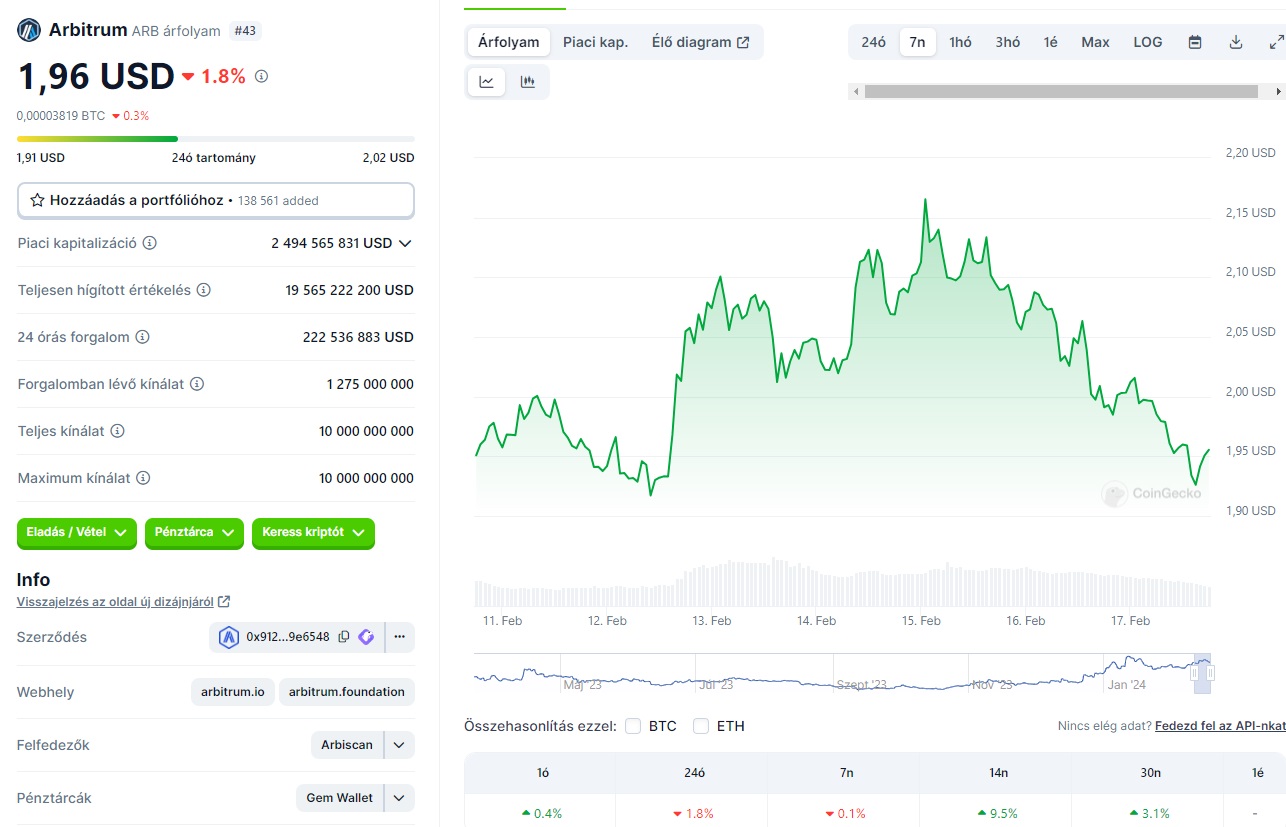Click the Fedezd fel az API-nkat link
This screenshot has height=827, width=1286.
tap(1220, 726)
